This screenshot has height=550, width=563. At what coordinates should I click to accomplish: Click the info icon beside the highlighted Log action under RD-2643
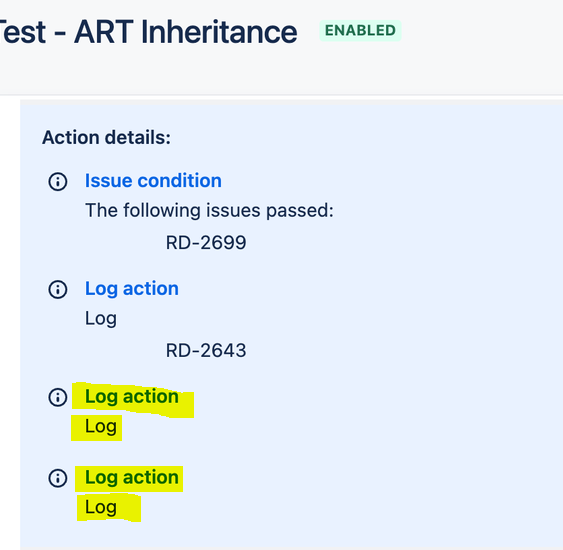click(x=58, y=397)
